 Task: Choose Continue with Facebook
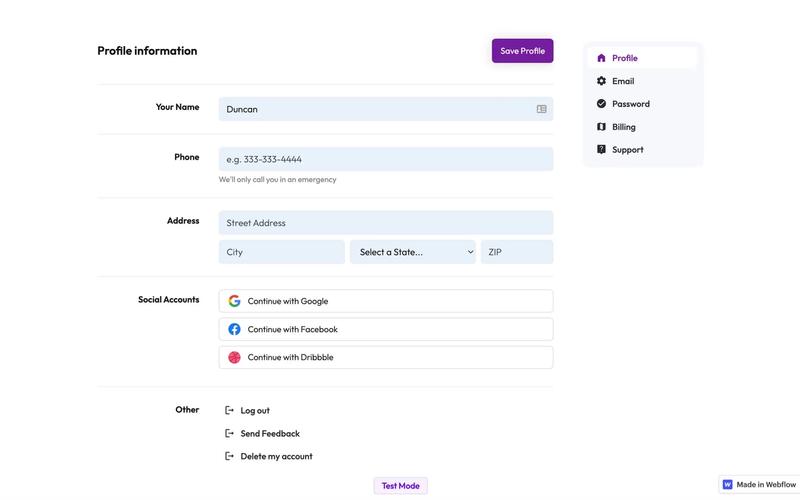386,329
